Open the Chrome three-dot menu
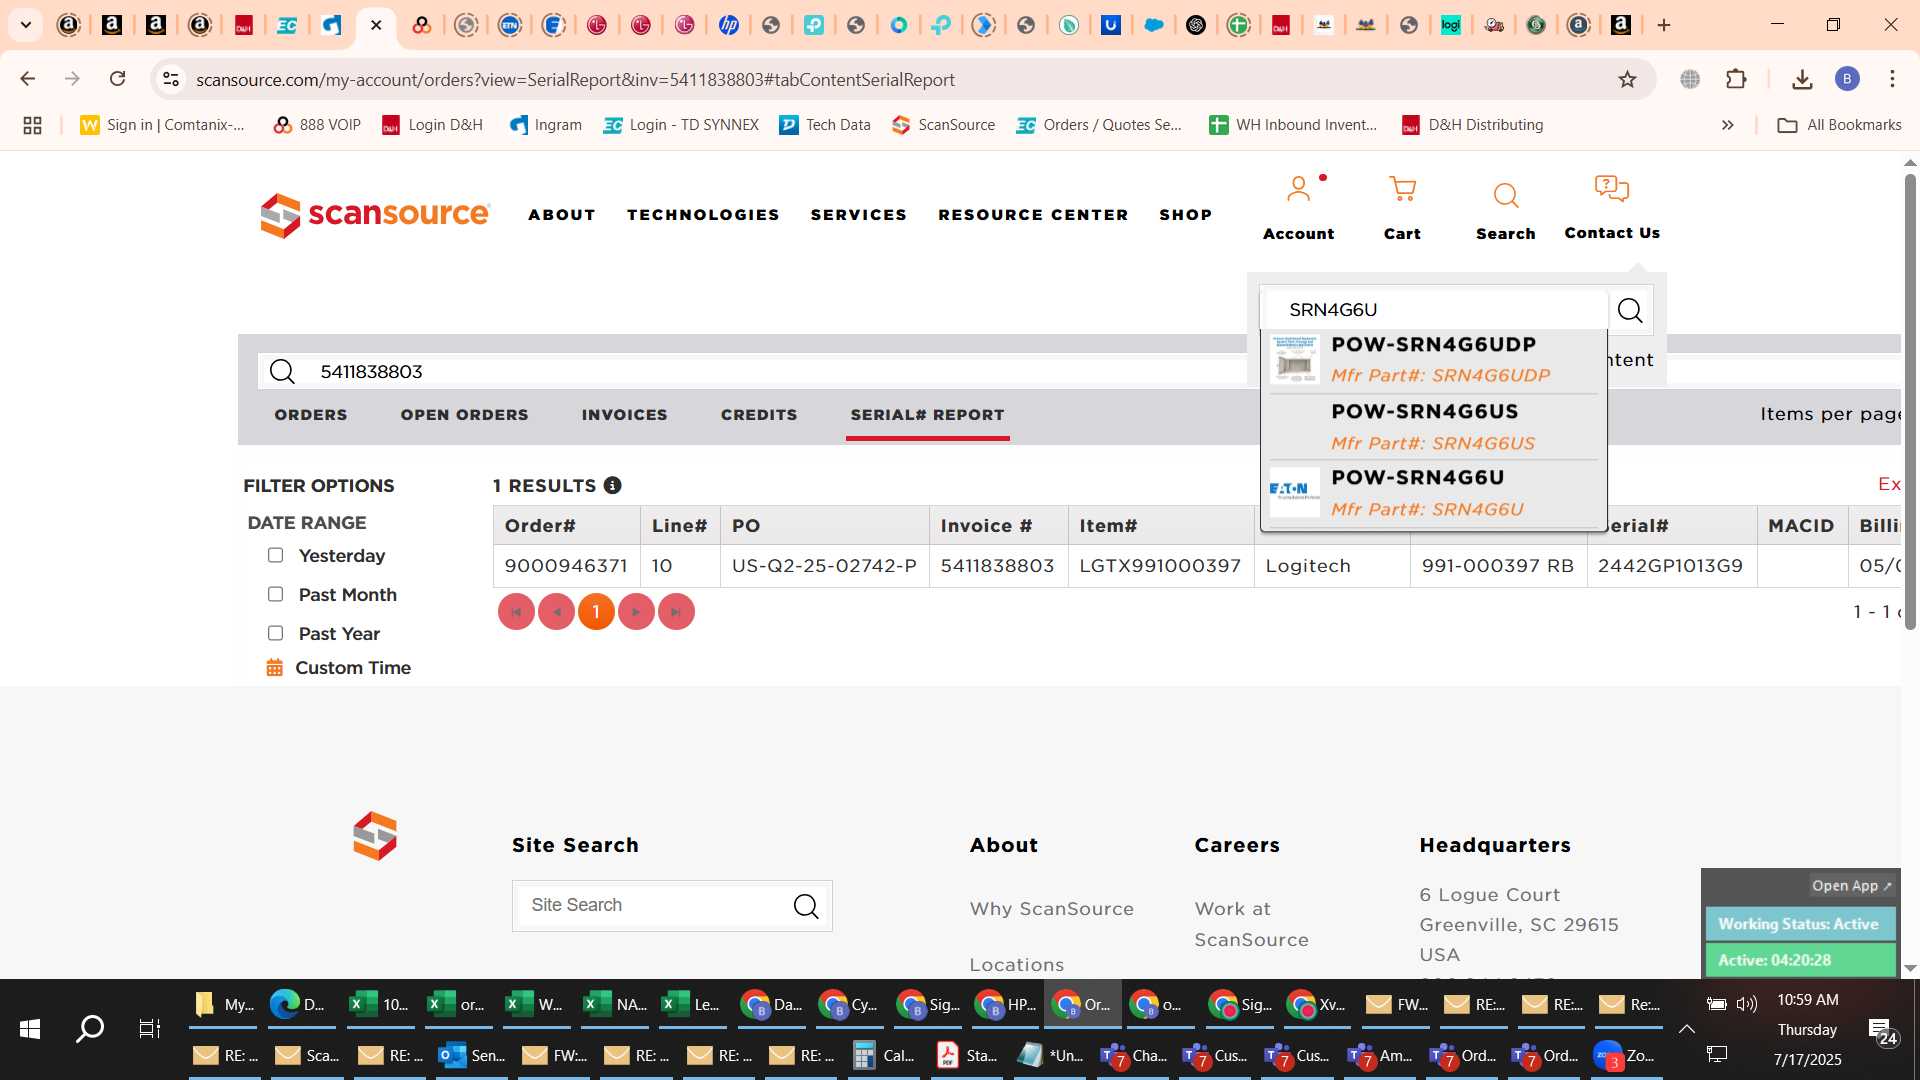Viewport: 1920px width, 1080px height. coord(1892,79)
